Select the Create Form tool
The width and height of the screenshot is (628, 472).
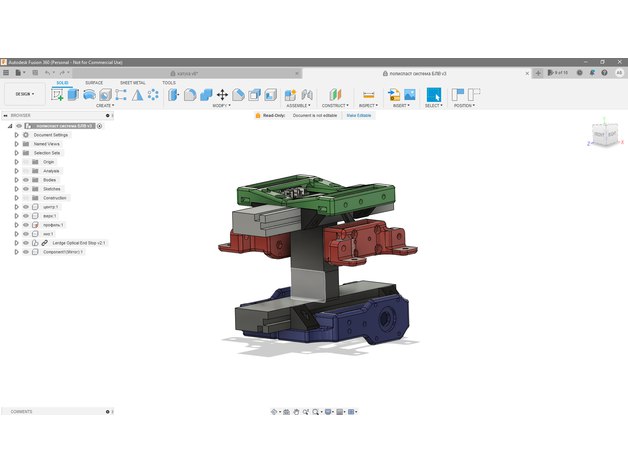[89, 95]
